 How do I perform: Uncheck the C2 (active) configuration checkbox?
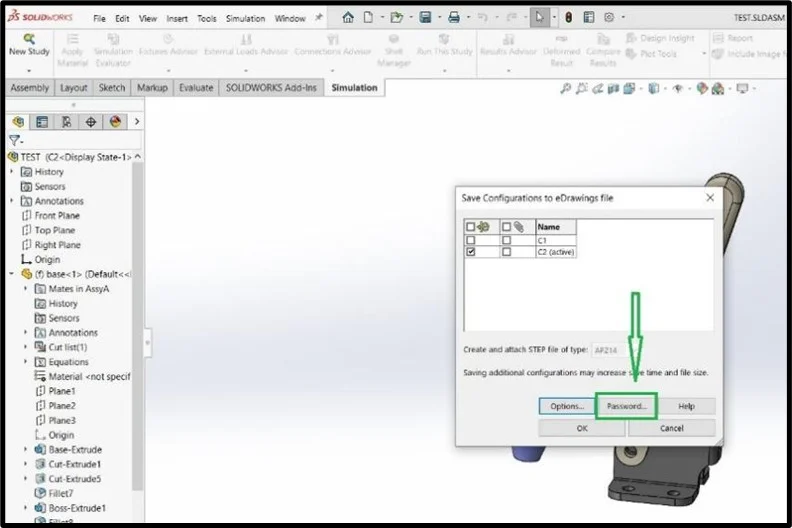click(x=471, y=252)
